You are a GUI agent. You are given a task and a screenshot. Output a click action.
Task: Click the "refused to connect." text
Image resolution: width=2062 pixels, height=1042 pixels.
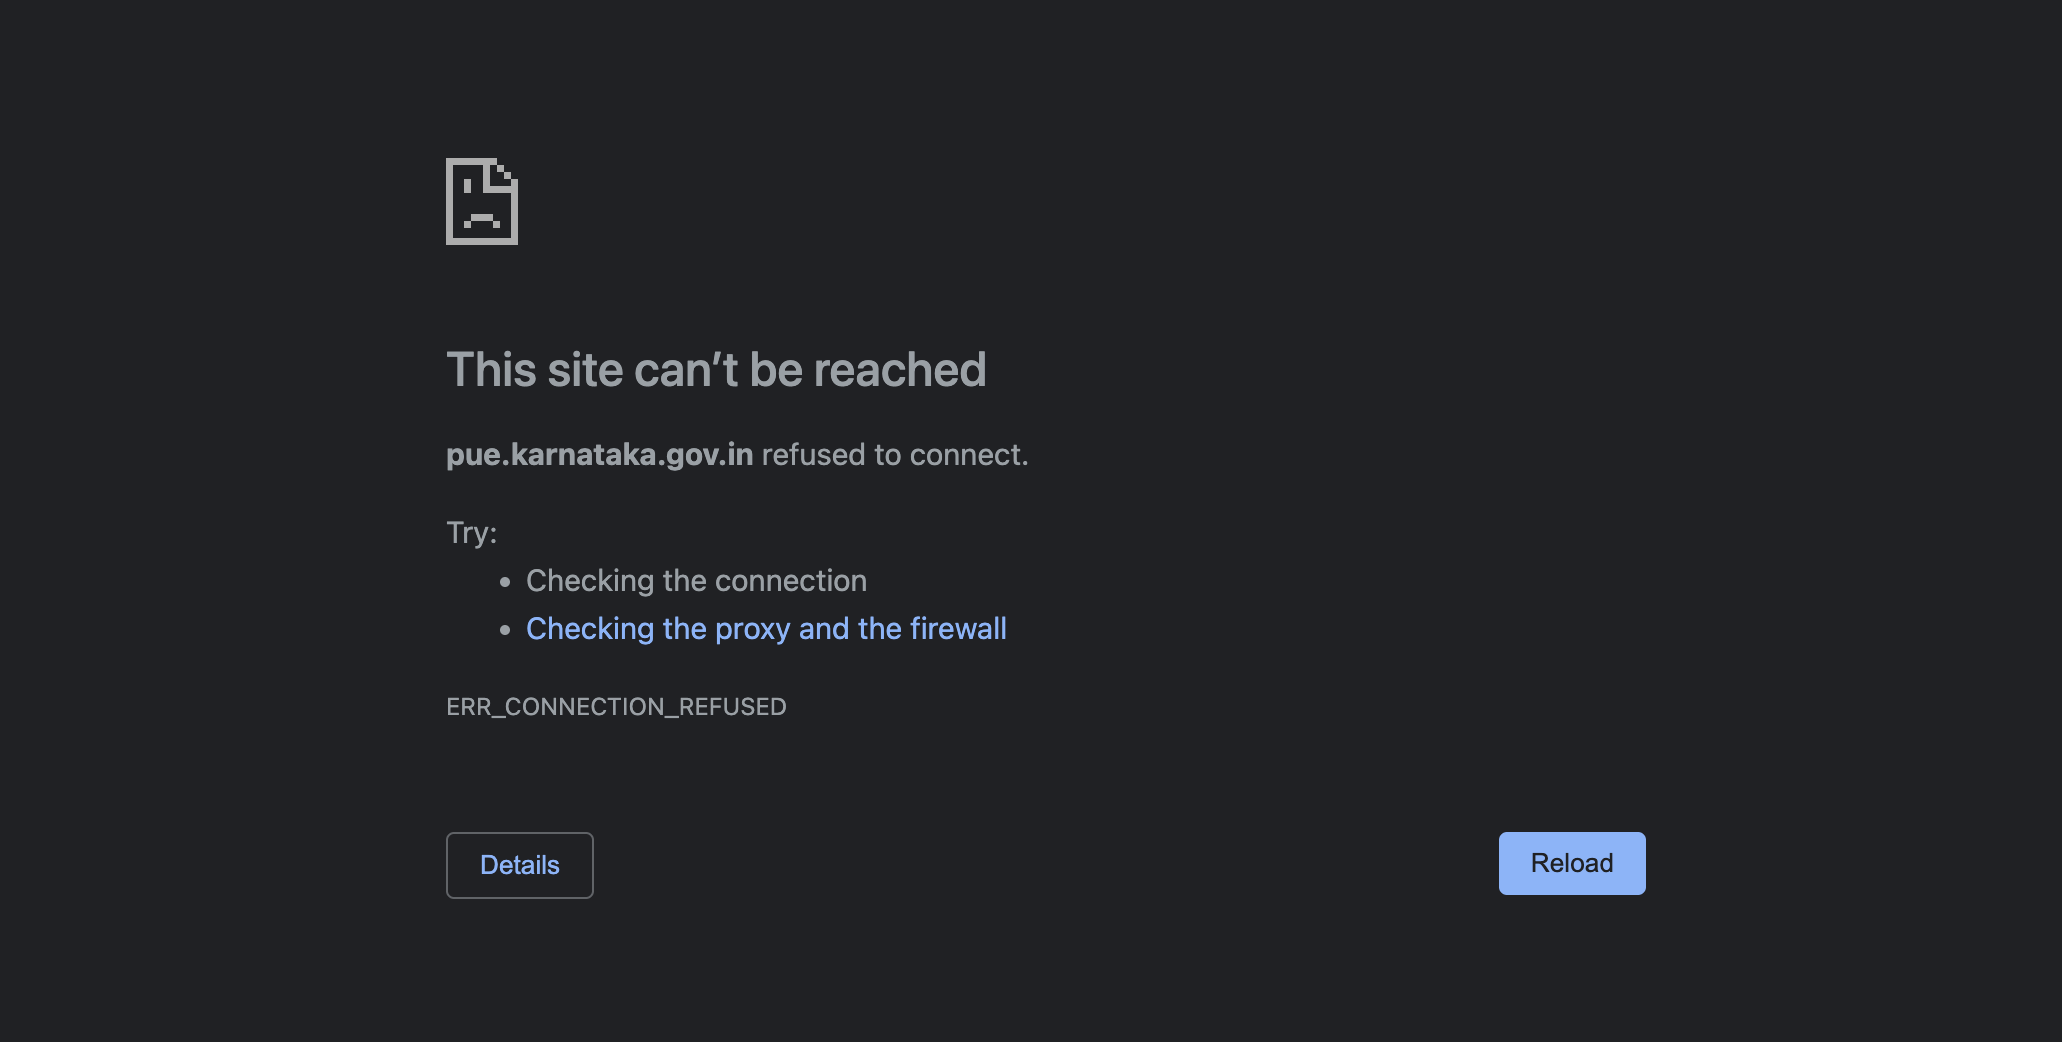(x=894, y=455)
